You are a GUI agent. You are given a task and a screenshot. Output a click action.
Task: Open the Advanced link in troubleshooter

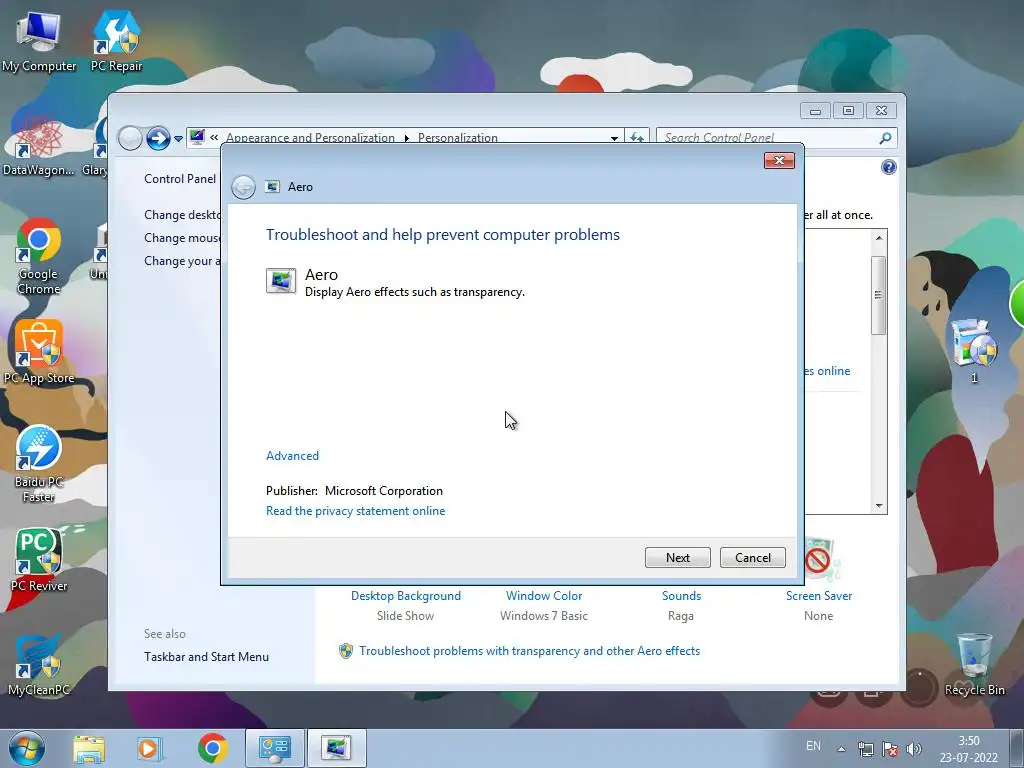[x=292, y=456]
